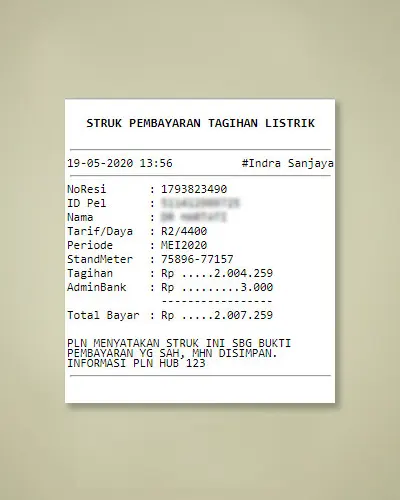Click the PLN MENYATAKAN STRUK INI line
400x500 pixels.
click(179, 343)
